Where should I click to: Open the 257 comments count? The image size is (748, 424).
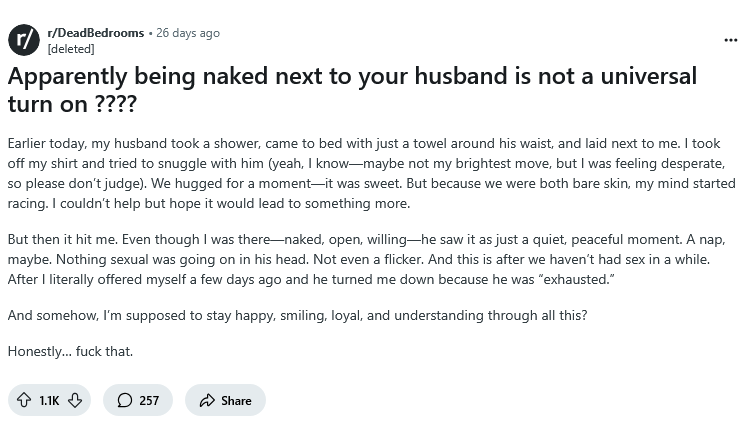click(149, 401)
